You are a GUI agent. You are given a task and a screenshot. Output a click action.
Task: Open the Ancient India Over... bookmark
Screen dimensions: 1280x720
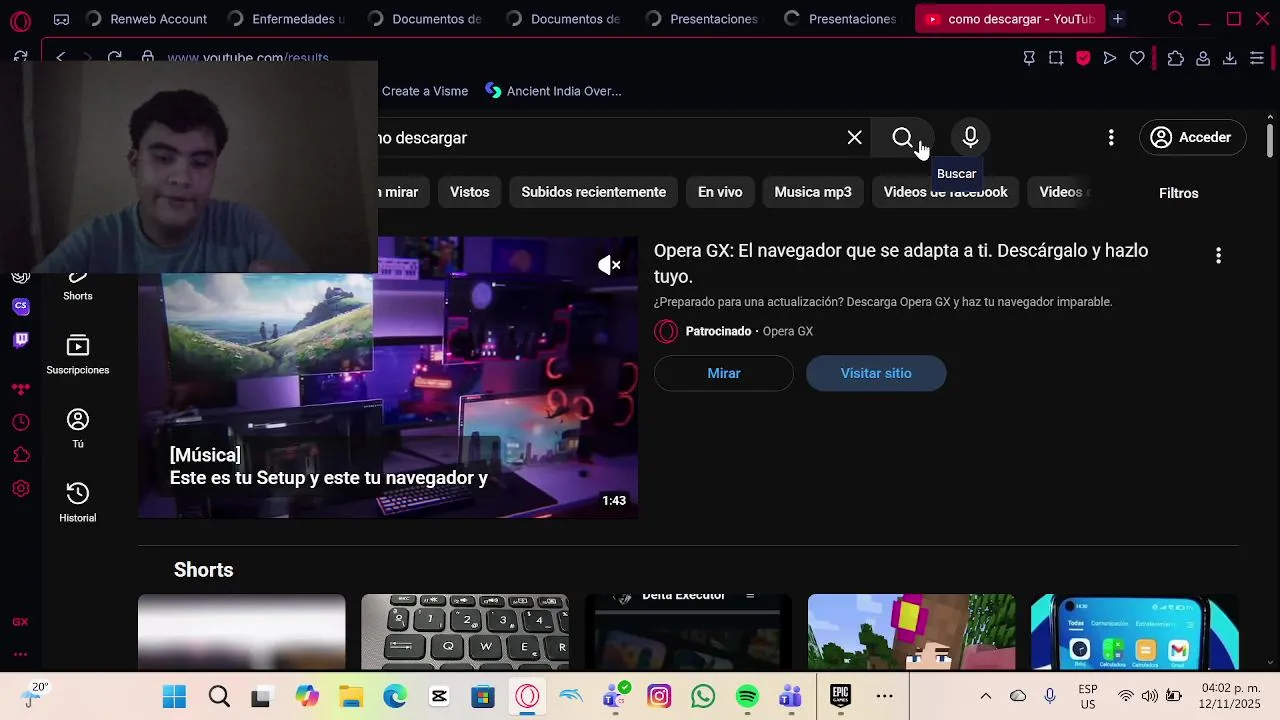click(x=552, y=91)
